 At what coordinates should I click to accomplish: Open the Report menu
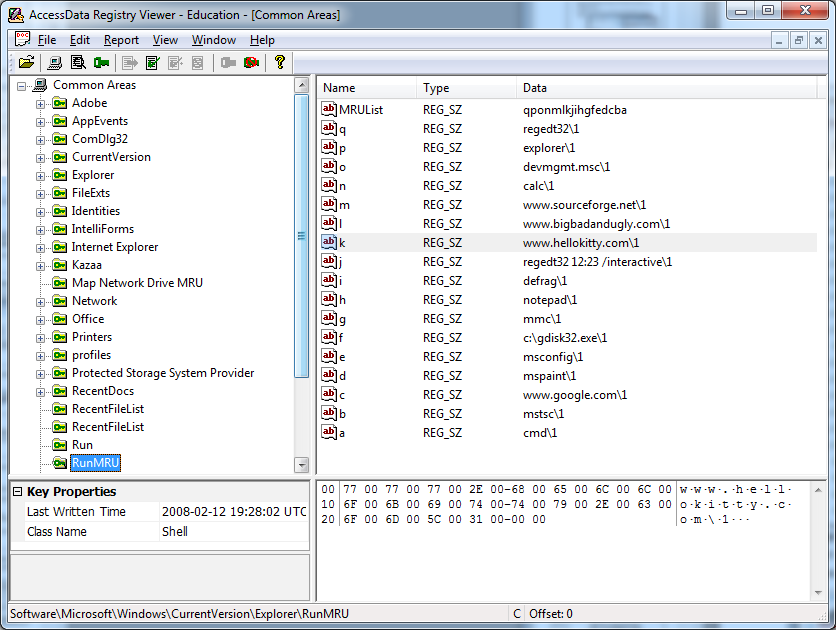point(121,40)
